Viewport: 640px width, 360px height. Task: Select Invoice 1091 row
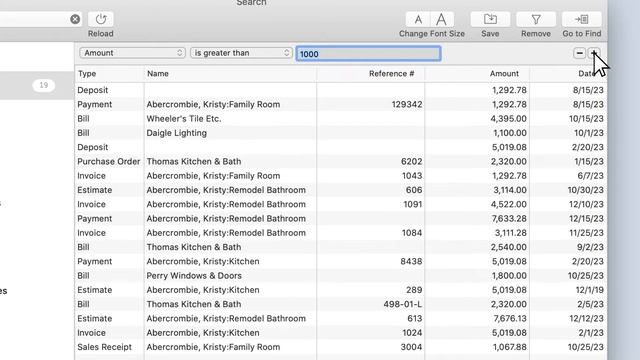click(x=341, y=204)
